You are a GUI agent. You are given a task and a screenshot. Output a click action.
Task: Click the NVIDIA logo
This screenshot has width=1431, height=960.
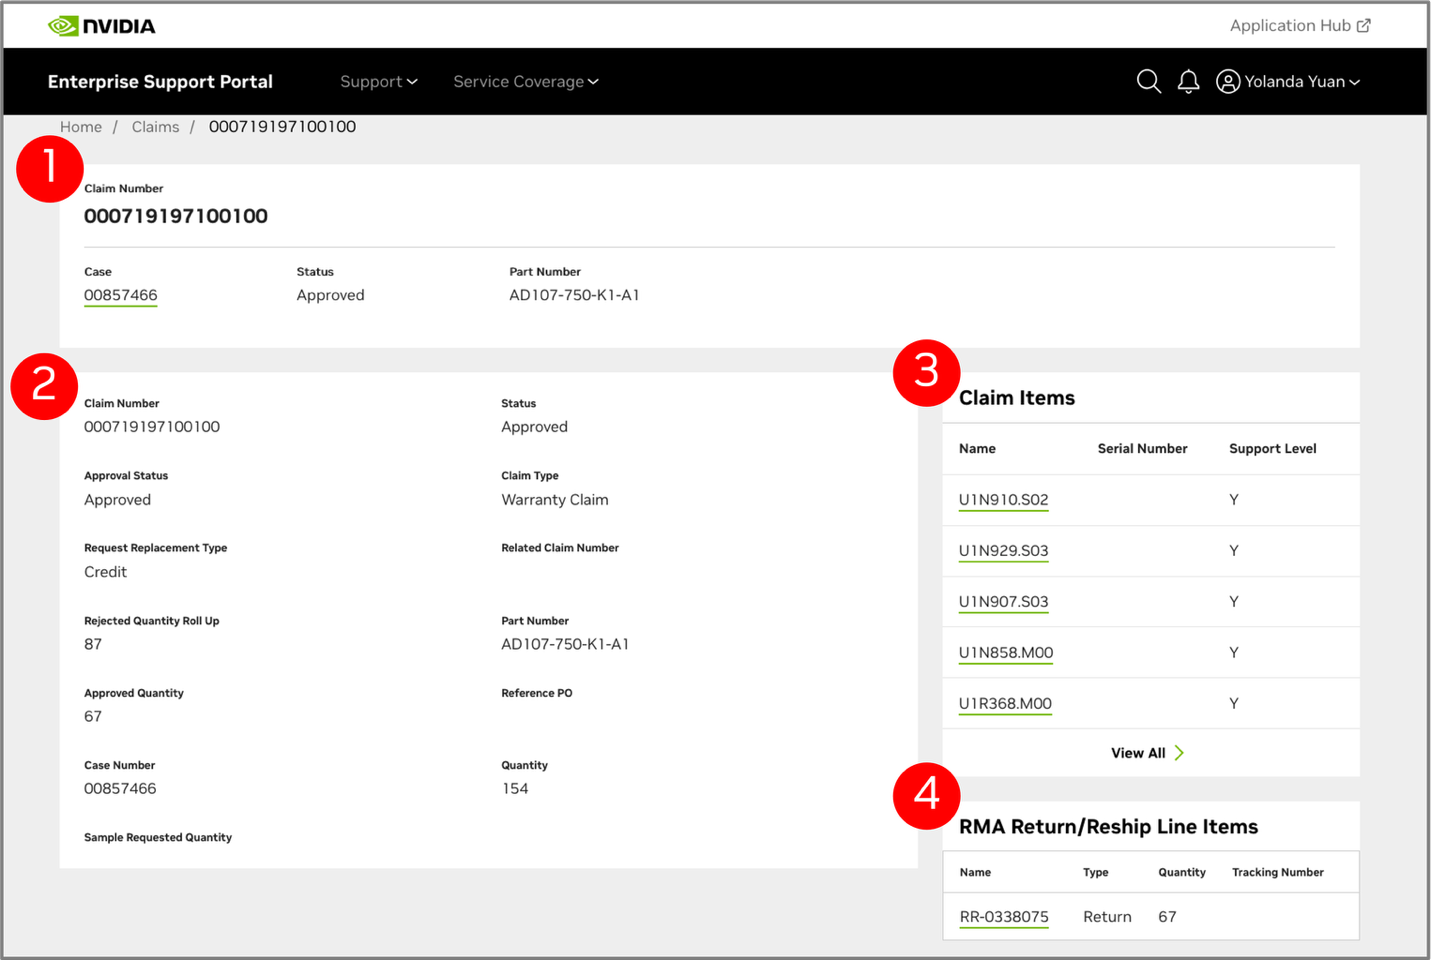click(x=102, y=26)
